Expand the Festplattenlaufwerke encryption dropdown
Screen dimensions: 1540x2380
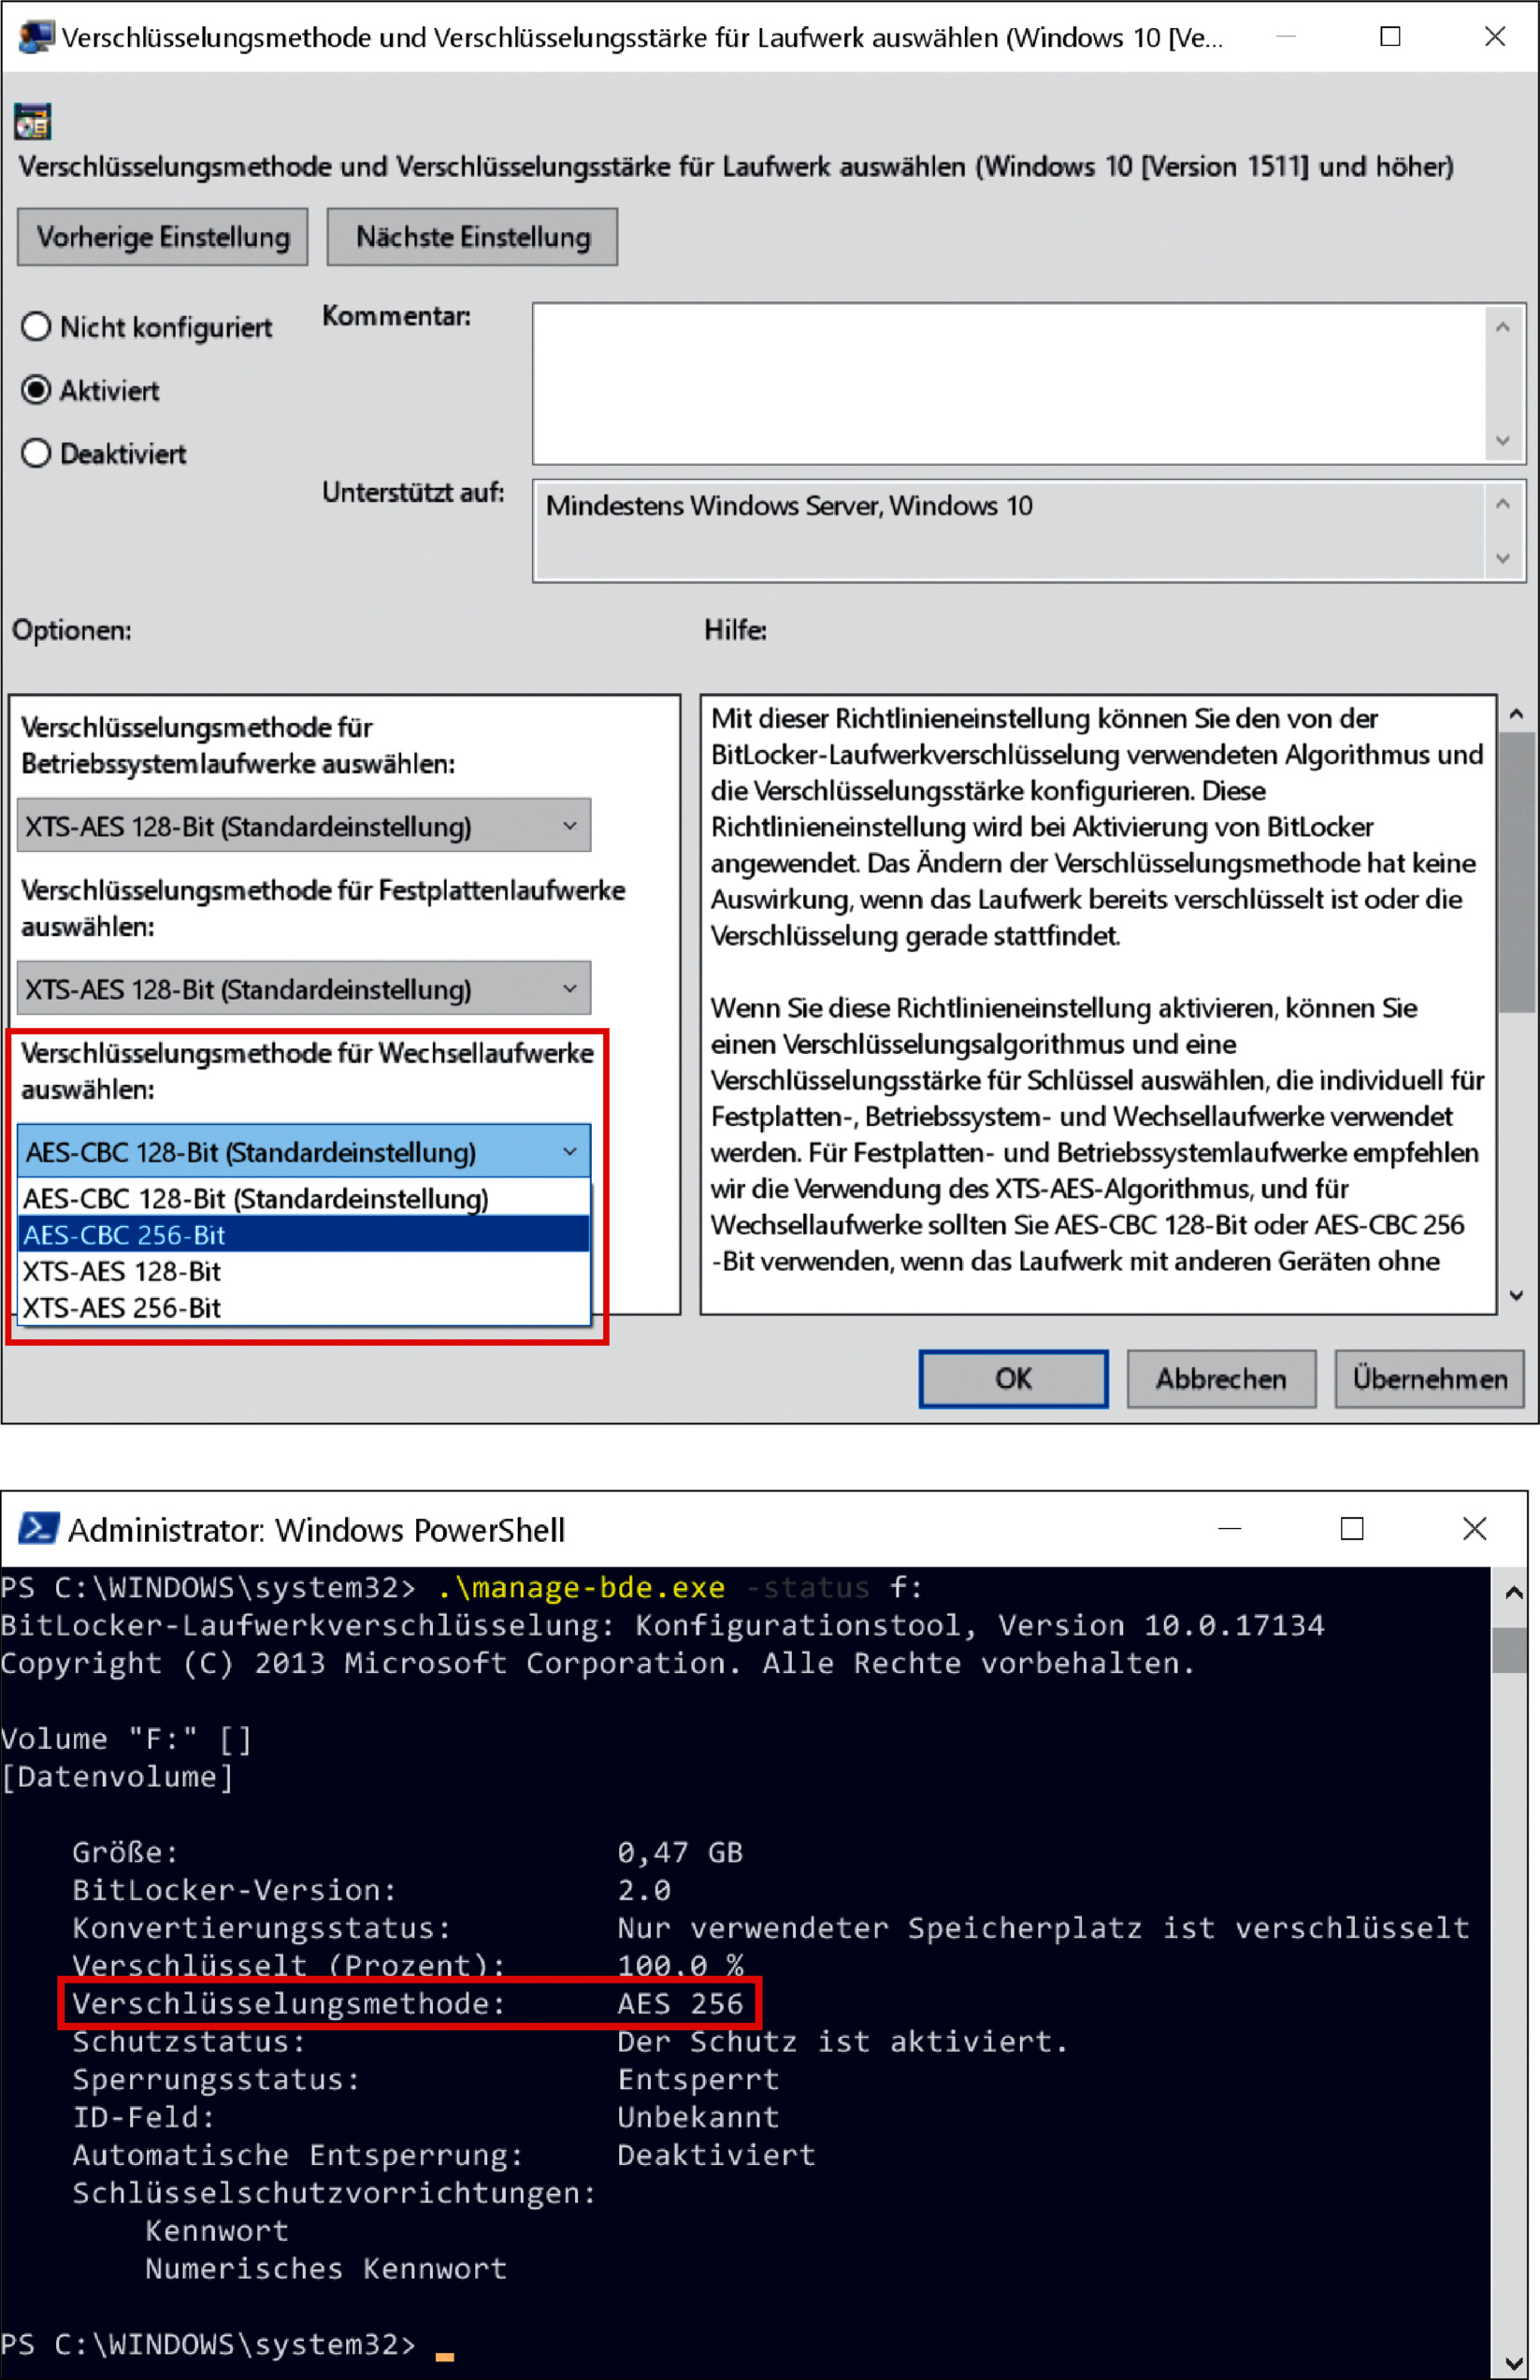(303, 989)
